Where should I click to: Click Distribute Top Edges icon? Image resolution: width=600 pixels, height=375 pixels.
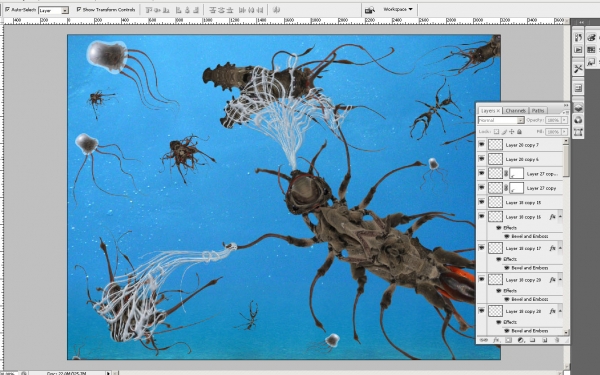(x=213, y=10)
